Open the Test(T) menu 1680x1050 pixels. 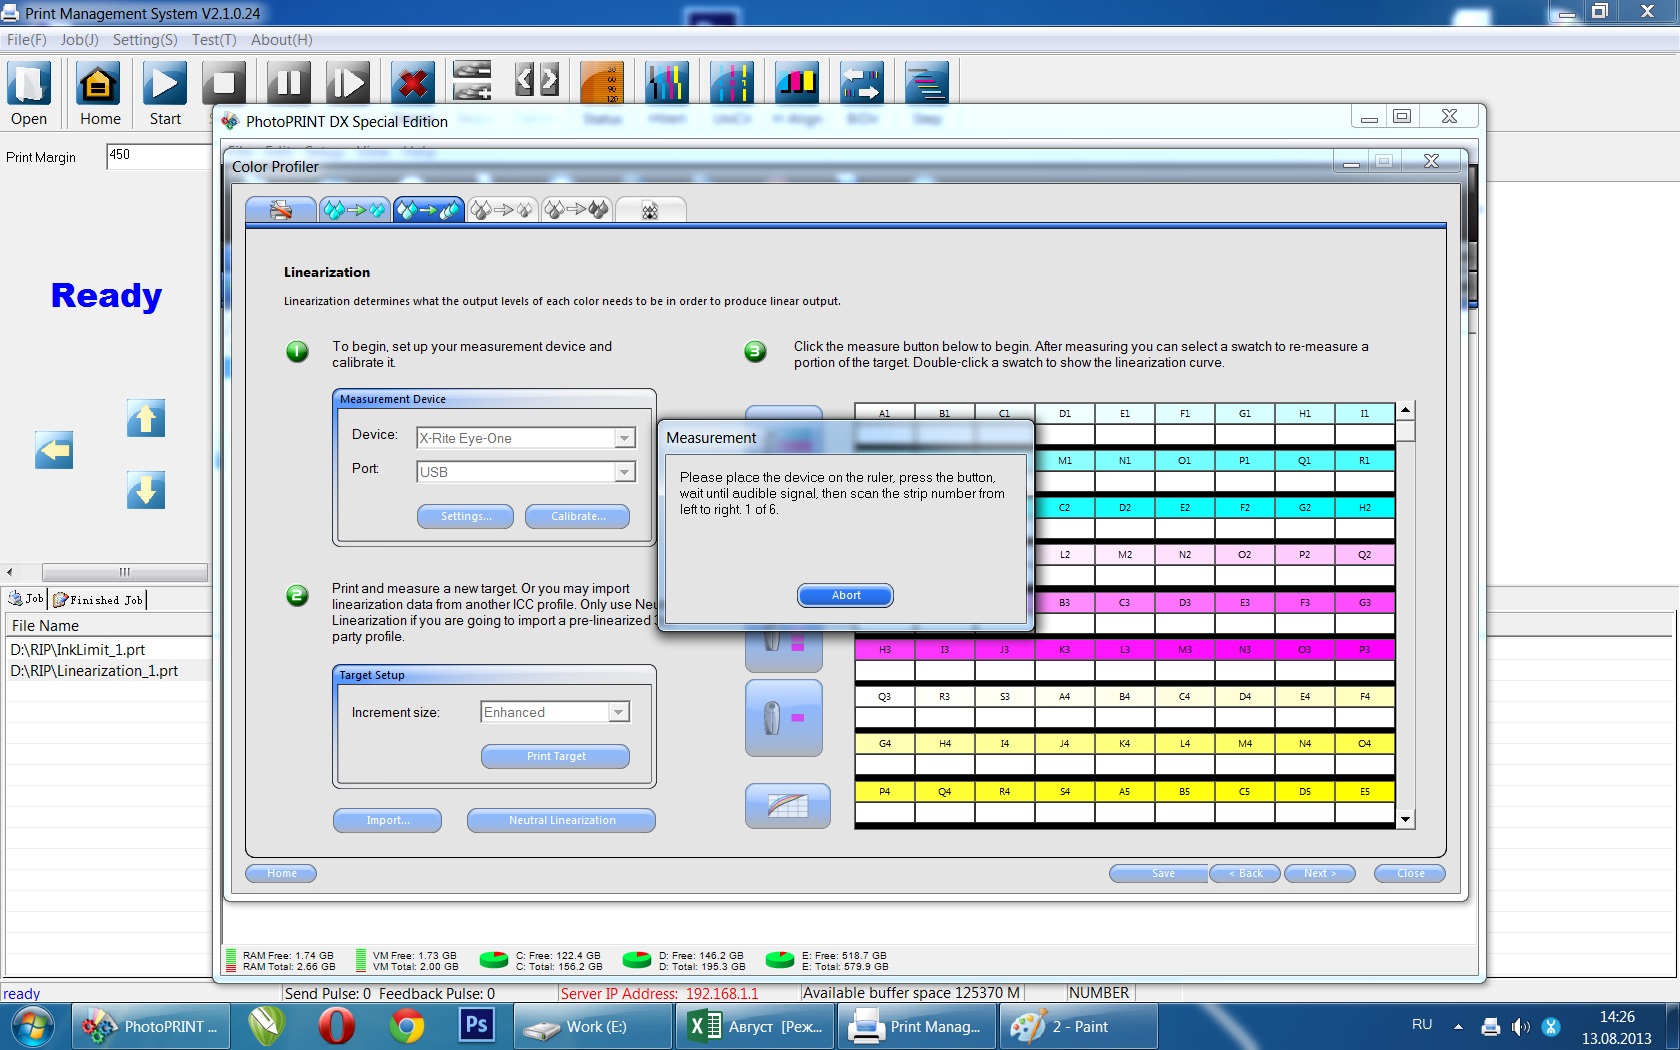214,40
